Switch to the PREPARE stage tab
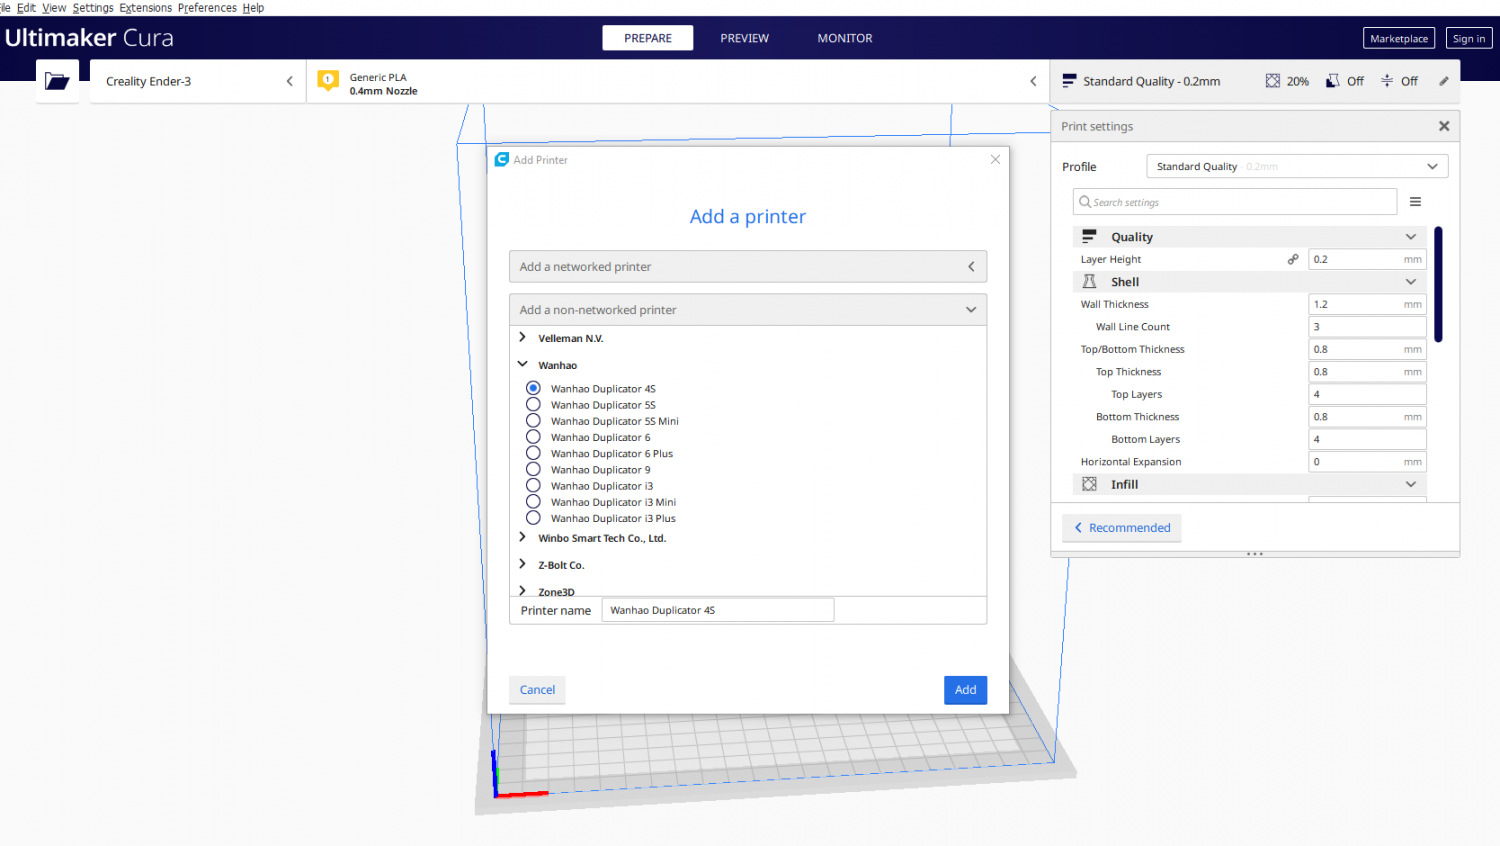This screenshot has height=846, width=1500. pyautogui.click(x=648, y=38)
